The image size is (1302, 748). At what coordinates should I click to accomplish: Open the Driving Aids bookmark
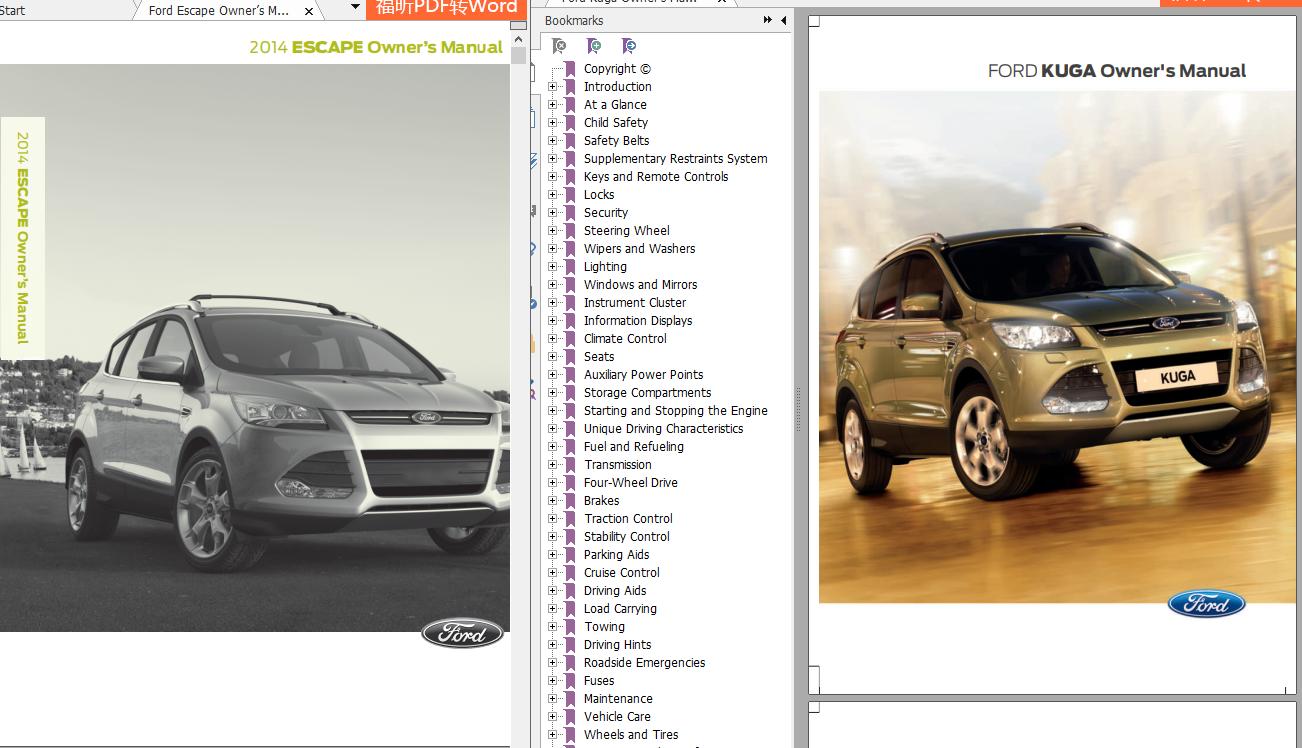(x=615, y=591)
